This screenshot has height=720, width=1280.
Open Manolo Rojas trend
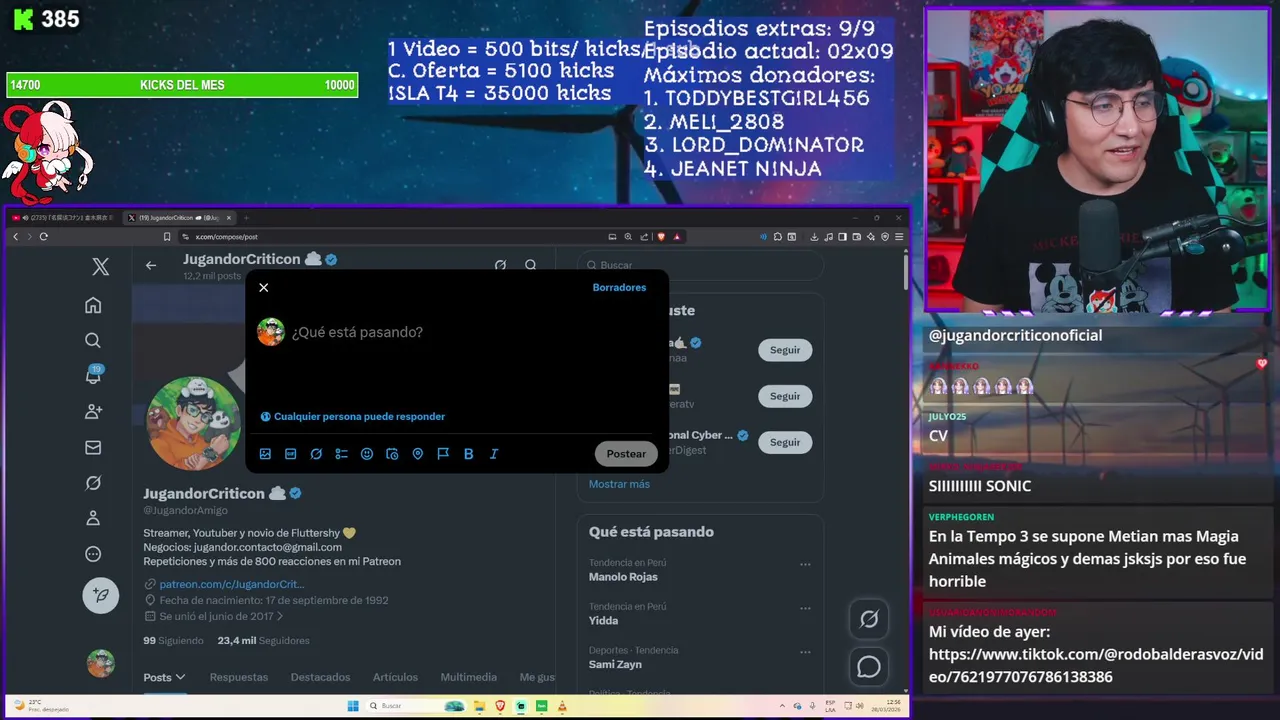pos(623,577)
